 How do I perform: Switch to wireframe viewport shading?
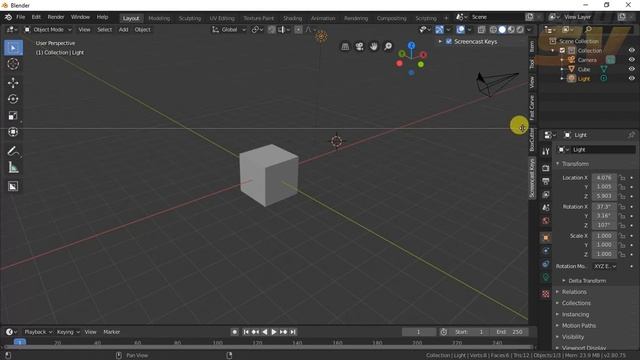pyautogui.click(x=493, y=29)
